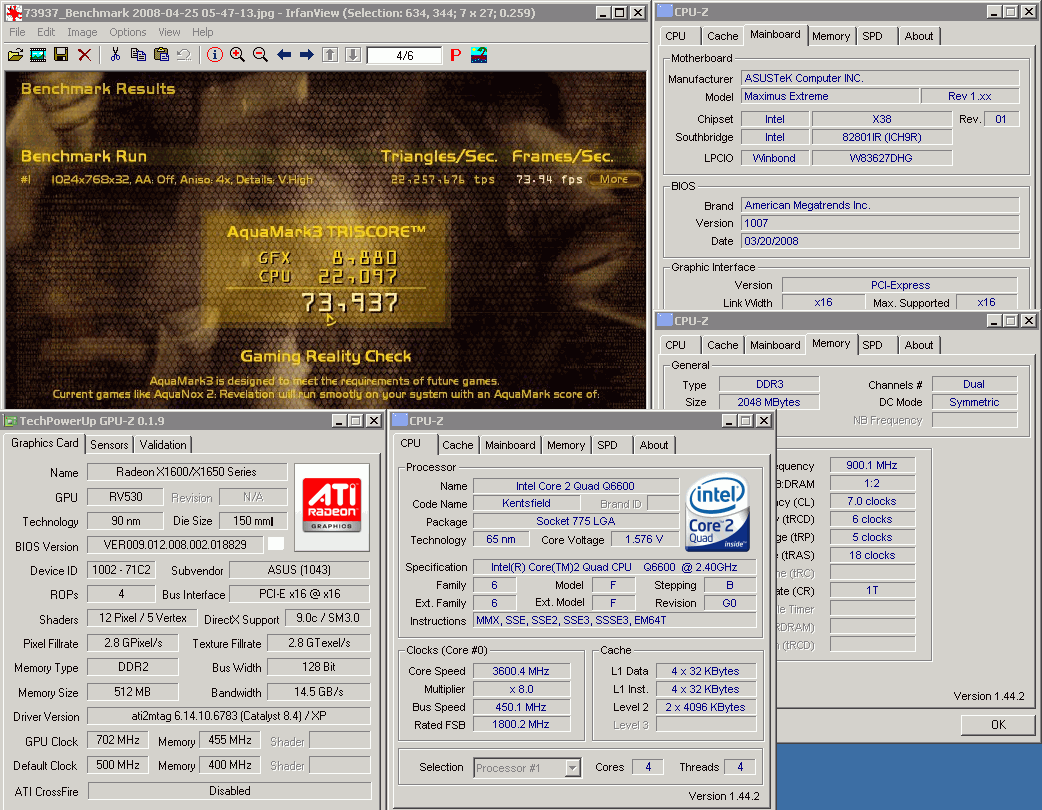Click the ATI CrossFire Disabled field
Image resolution: width=1042 pixels, height=810 pixels.
(229, 791)
